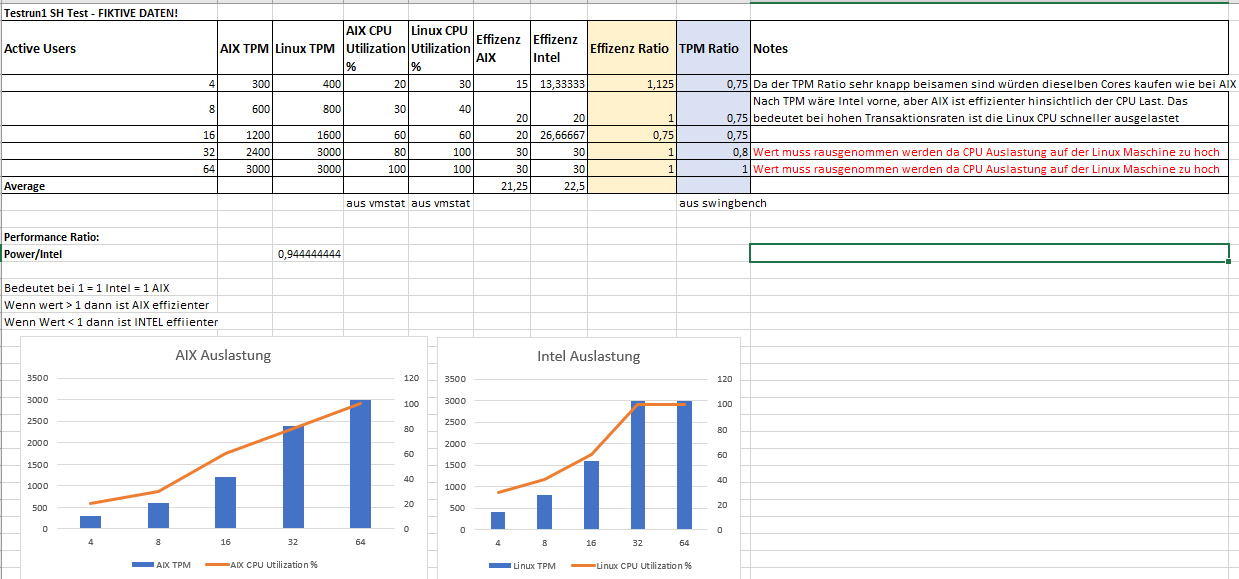
Task: Select the note starting 'Nach TPM wäre Intel vorne'
Action: click(989, 110)
